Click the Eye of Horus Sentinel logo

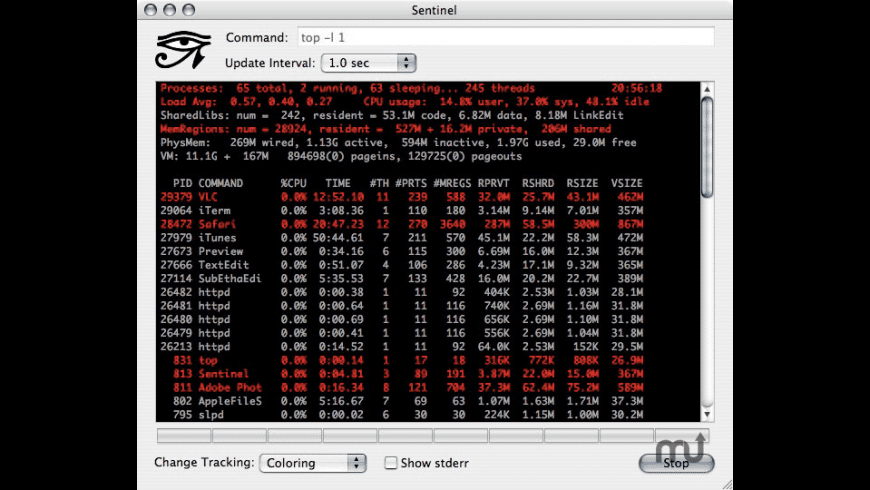(x=183, y=50)
